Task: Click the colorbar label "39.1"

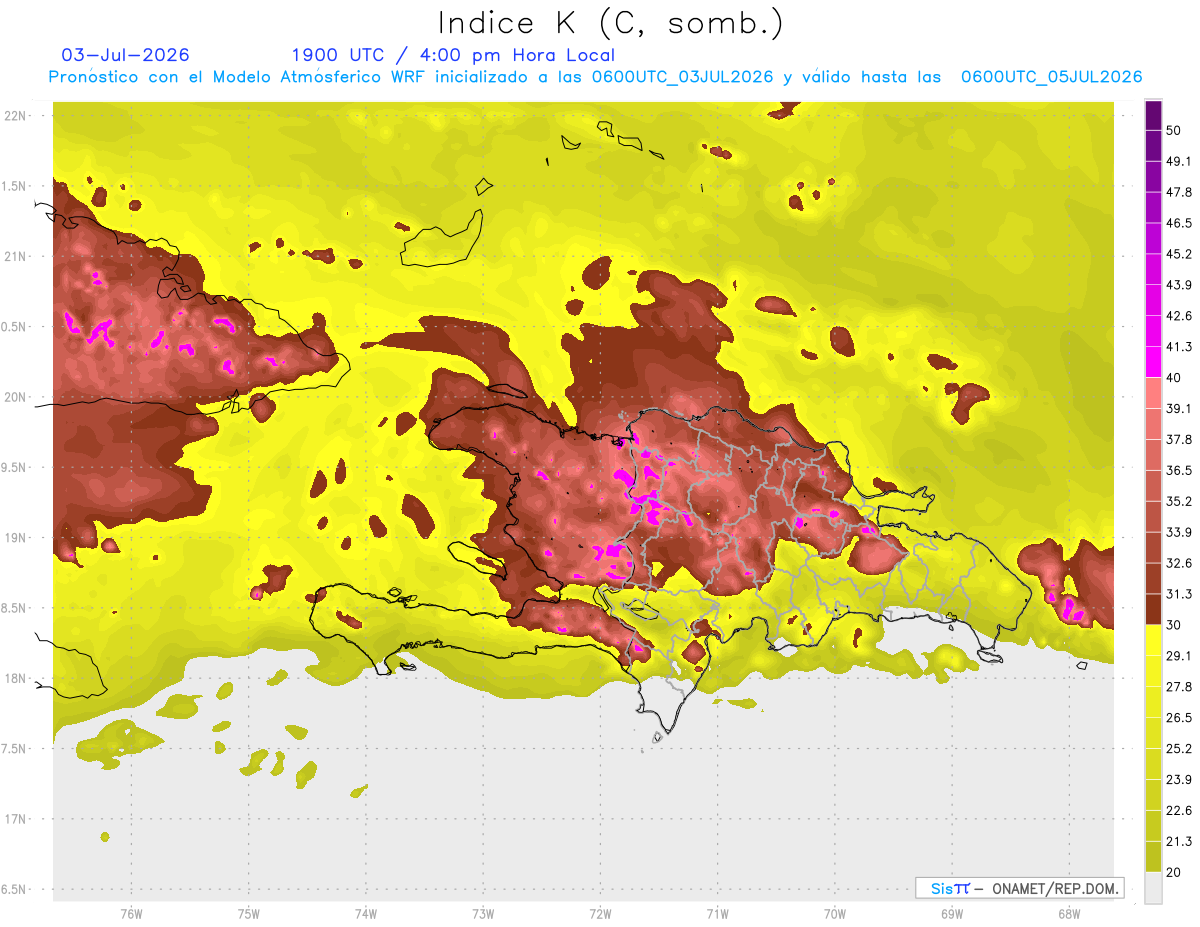Action: [1178, 408]
